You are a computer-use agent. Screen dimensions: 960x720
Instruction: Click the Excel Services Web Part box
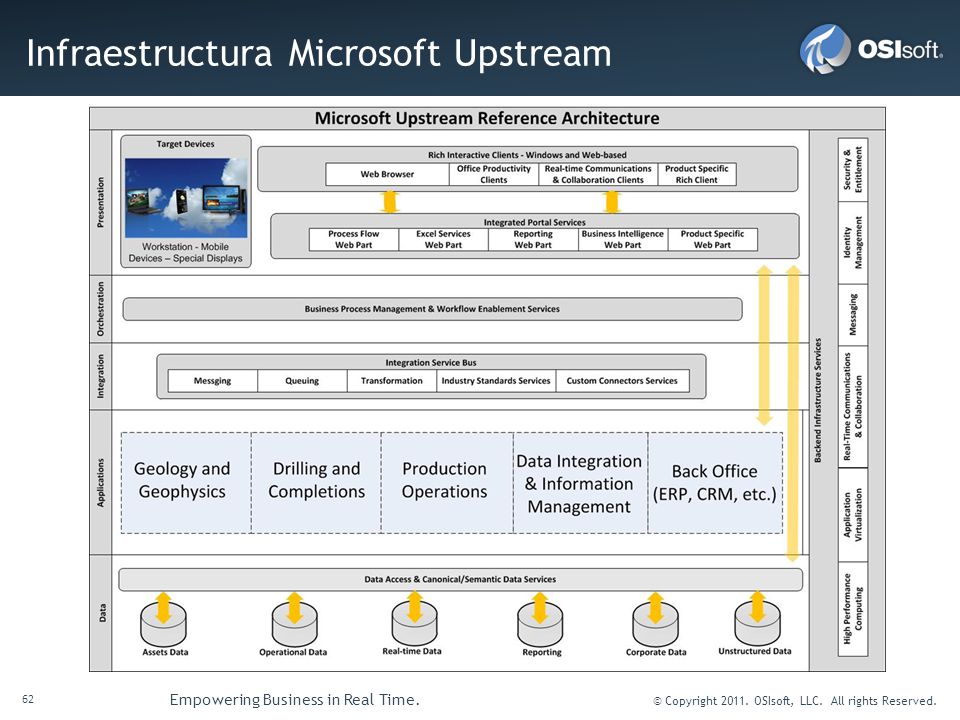coord(443,239)
